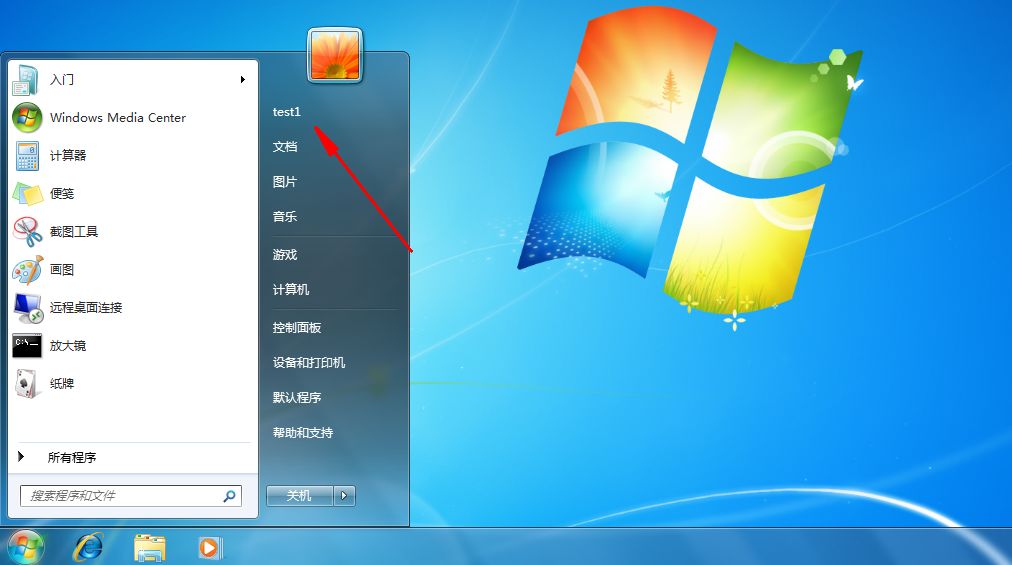Viewport: 1012px width, 565px height.
Task: Open 计算机 computer
Action: click(290, 290)
